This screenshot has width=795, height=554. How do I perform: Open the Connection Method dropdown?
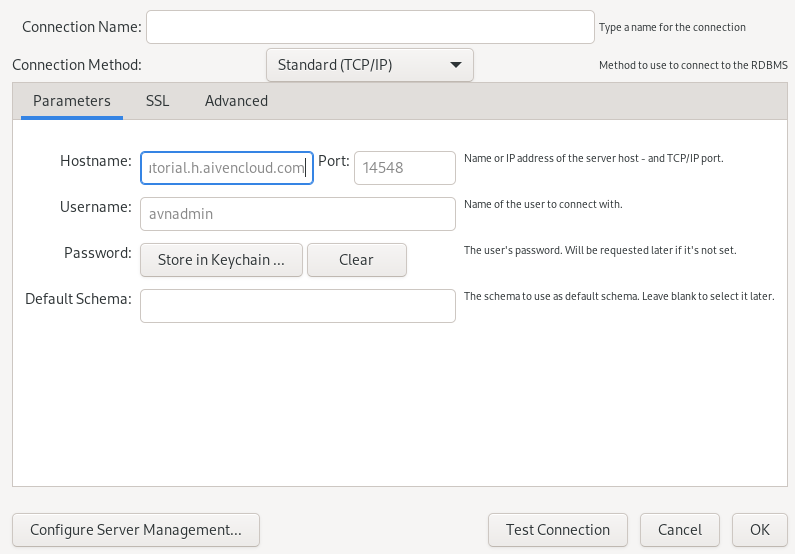(x=369, y=65)
